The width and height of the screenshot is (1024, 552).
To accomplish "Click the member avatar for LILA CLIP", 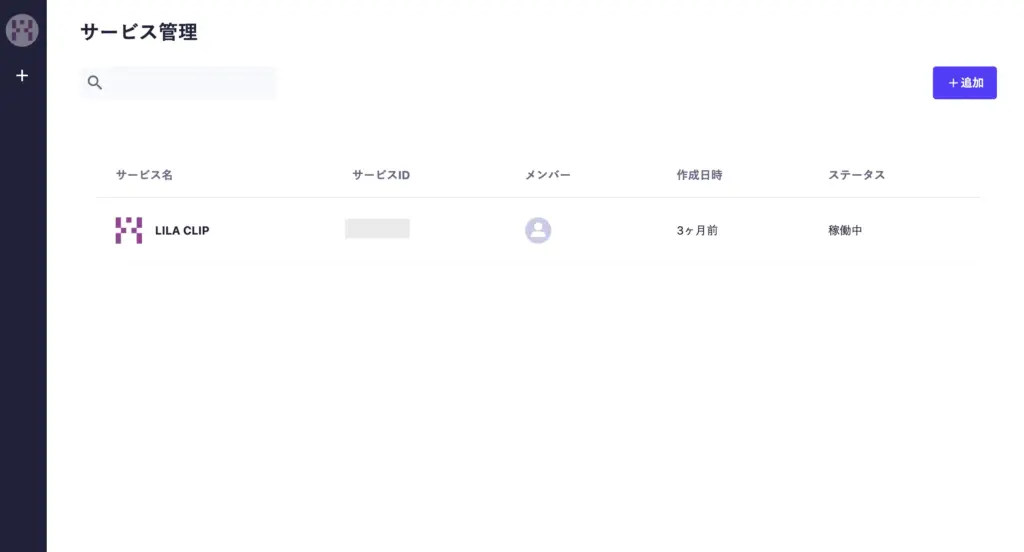I will pyautogui.click(x=538, y=230).
